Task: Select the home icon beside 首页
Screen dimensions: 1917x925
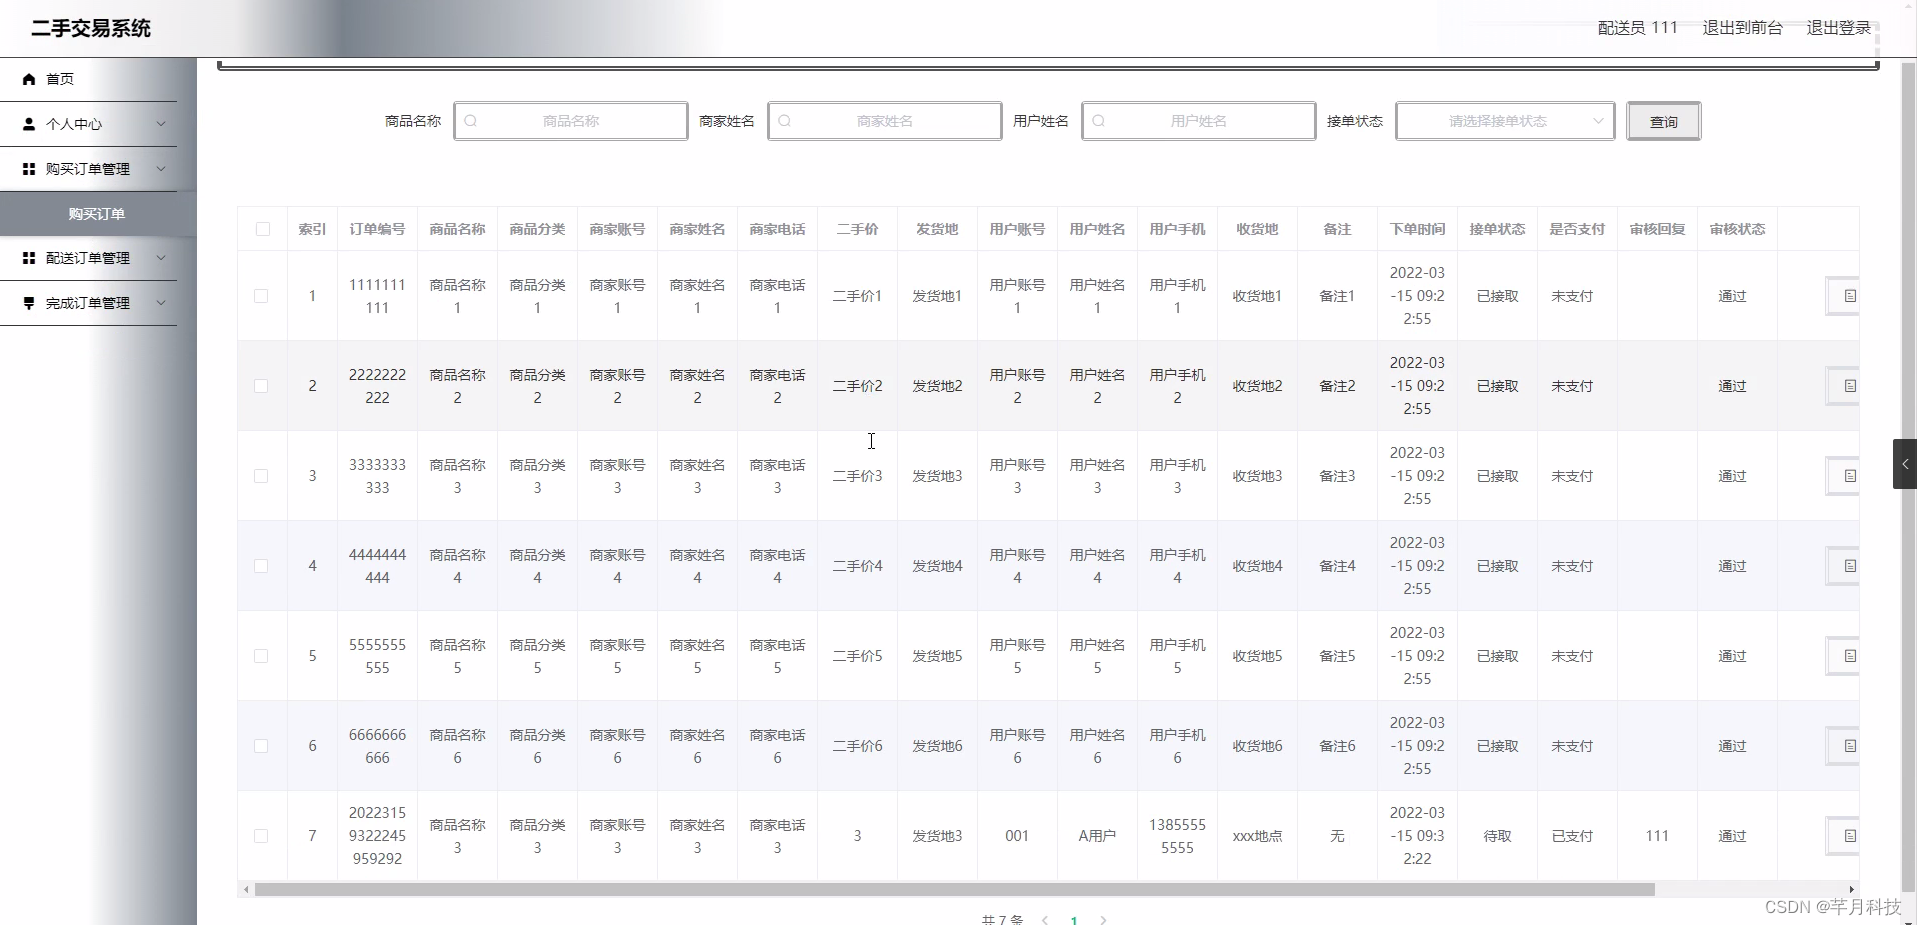Action: (x=29, y=79)
